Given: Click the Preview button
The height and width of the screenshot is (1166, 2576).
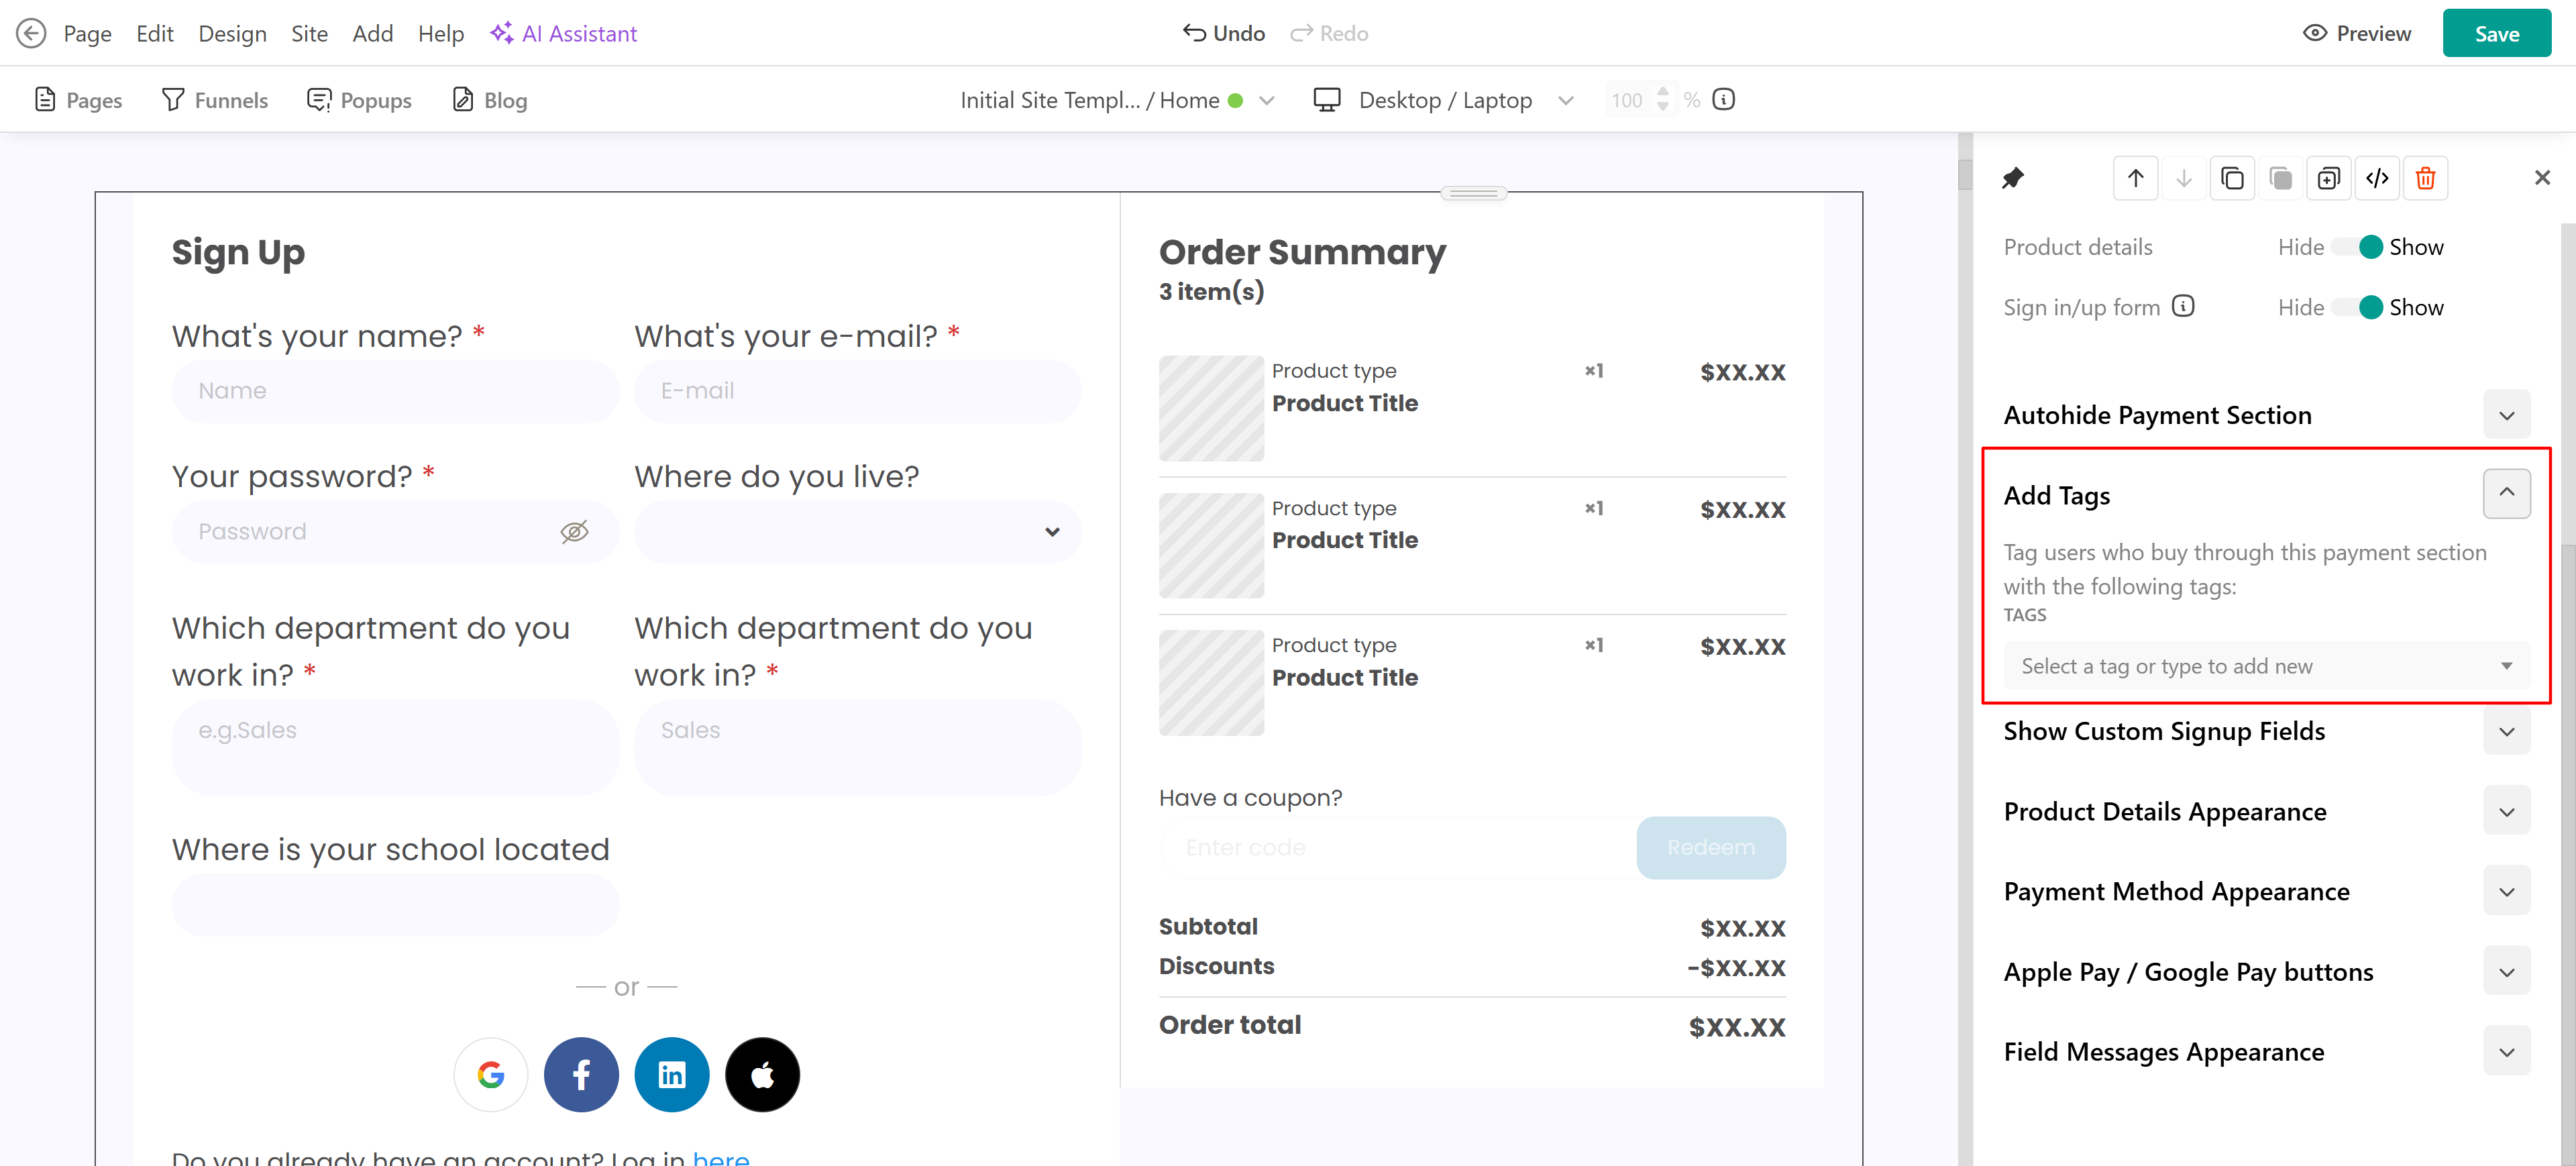Looking at the screenshot, I should coord(2357,33).
